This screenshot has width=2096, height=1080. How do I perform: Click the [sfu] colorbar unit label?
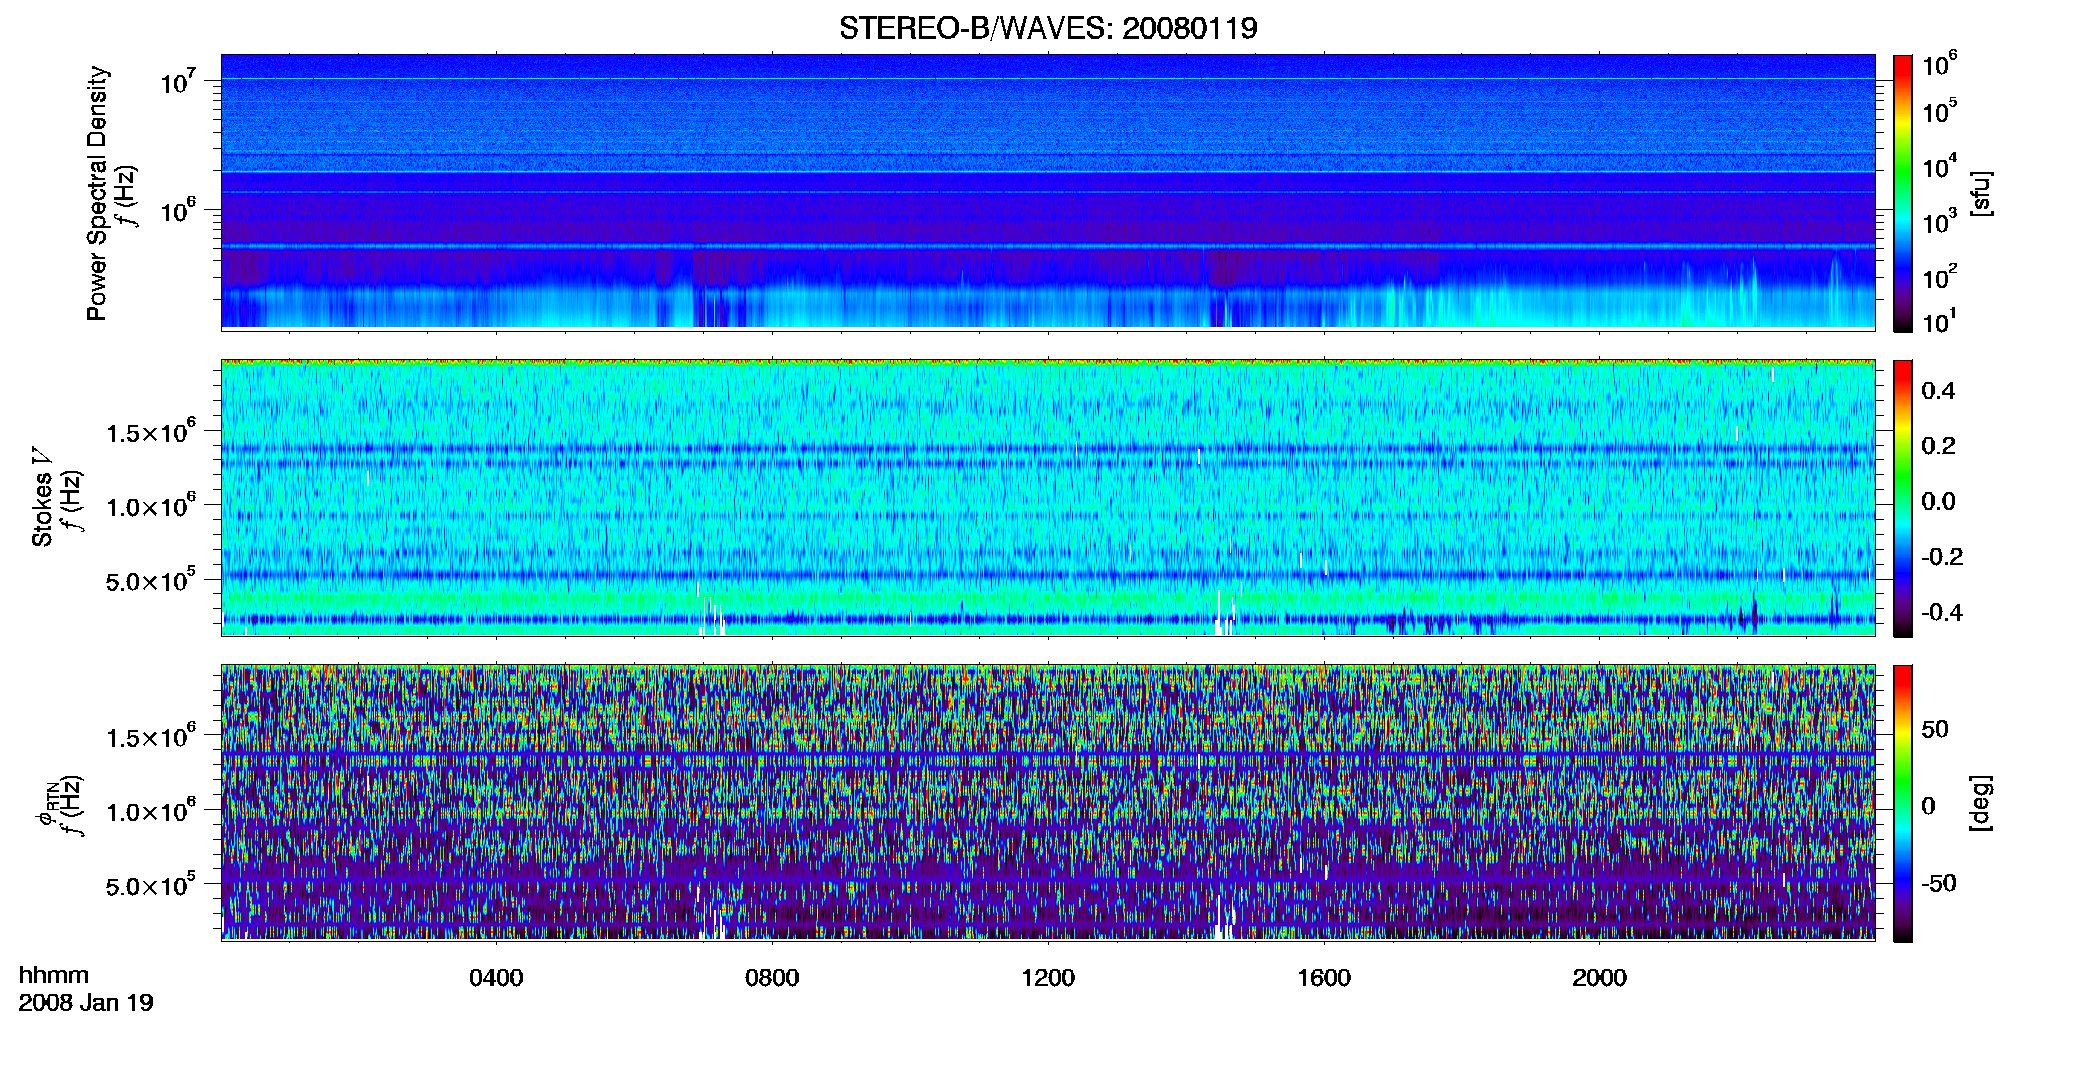click(1980, 193)
